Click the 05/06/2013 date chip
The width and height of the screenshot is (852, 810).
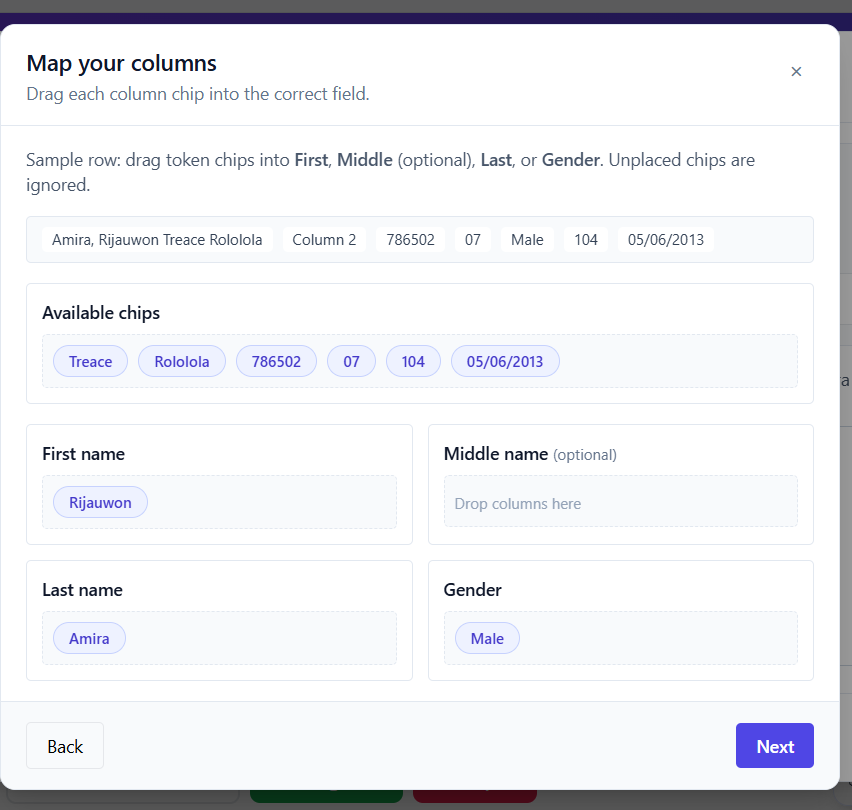tap(505, 361)
